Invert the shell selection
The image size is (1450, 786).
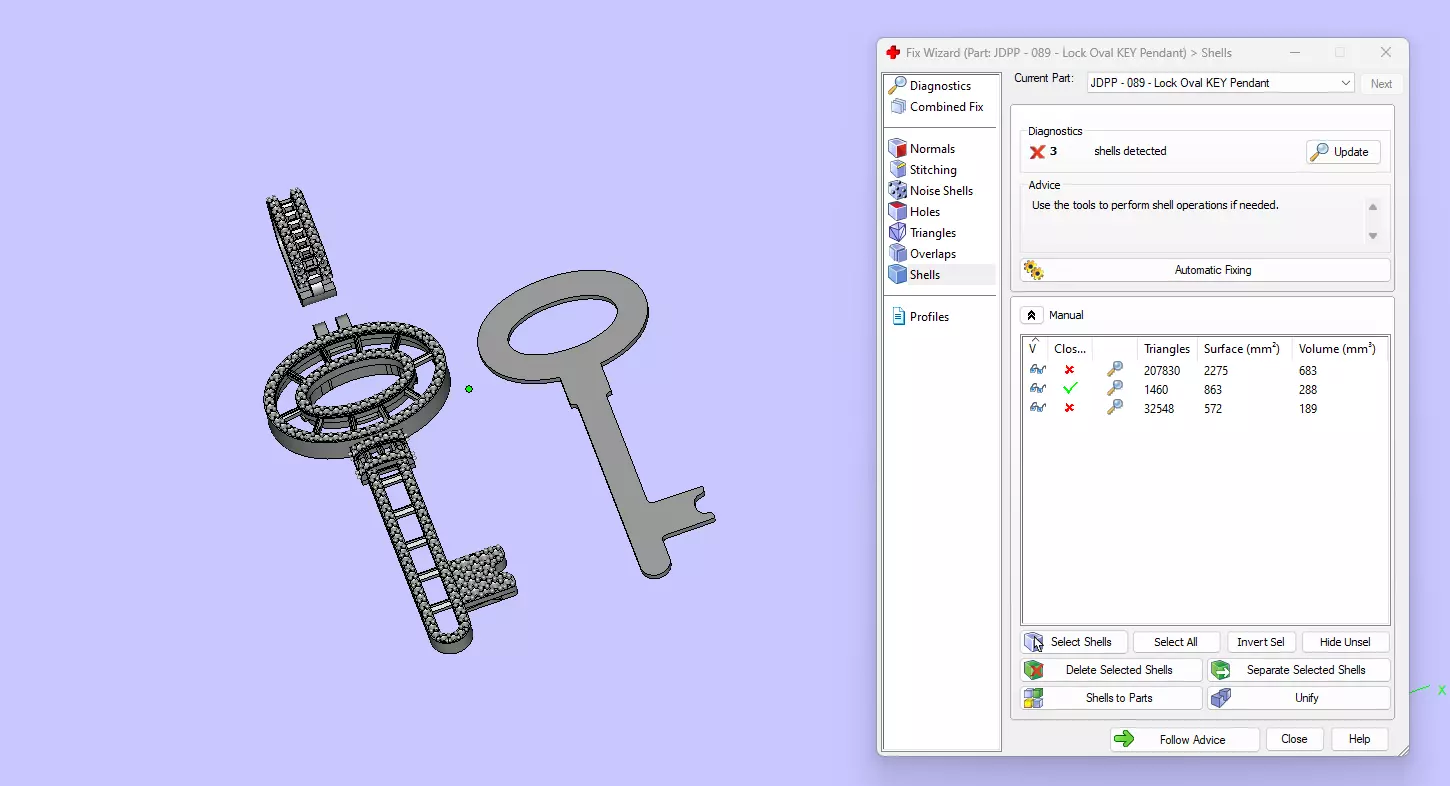[x=1261, y=642]
